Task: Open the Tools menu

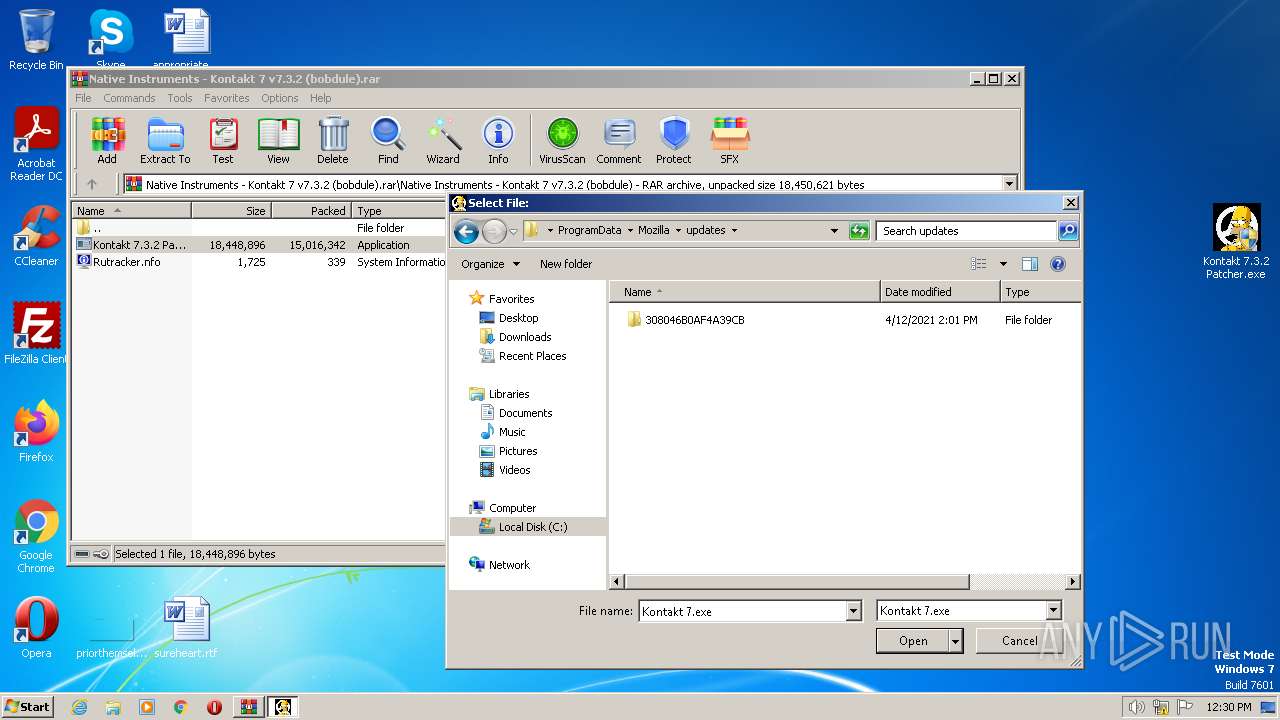Action: coord(180,98)
